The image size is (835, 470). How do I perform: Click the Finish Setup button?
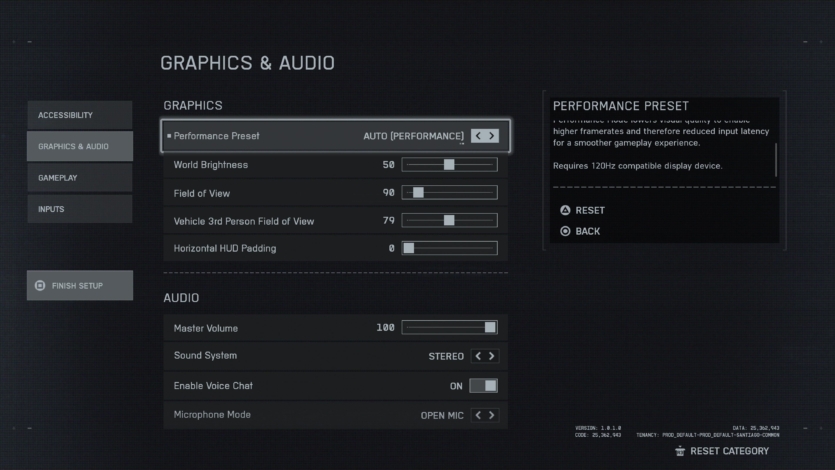pyautogui.click(x=79, y=285)
